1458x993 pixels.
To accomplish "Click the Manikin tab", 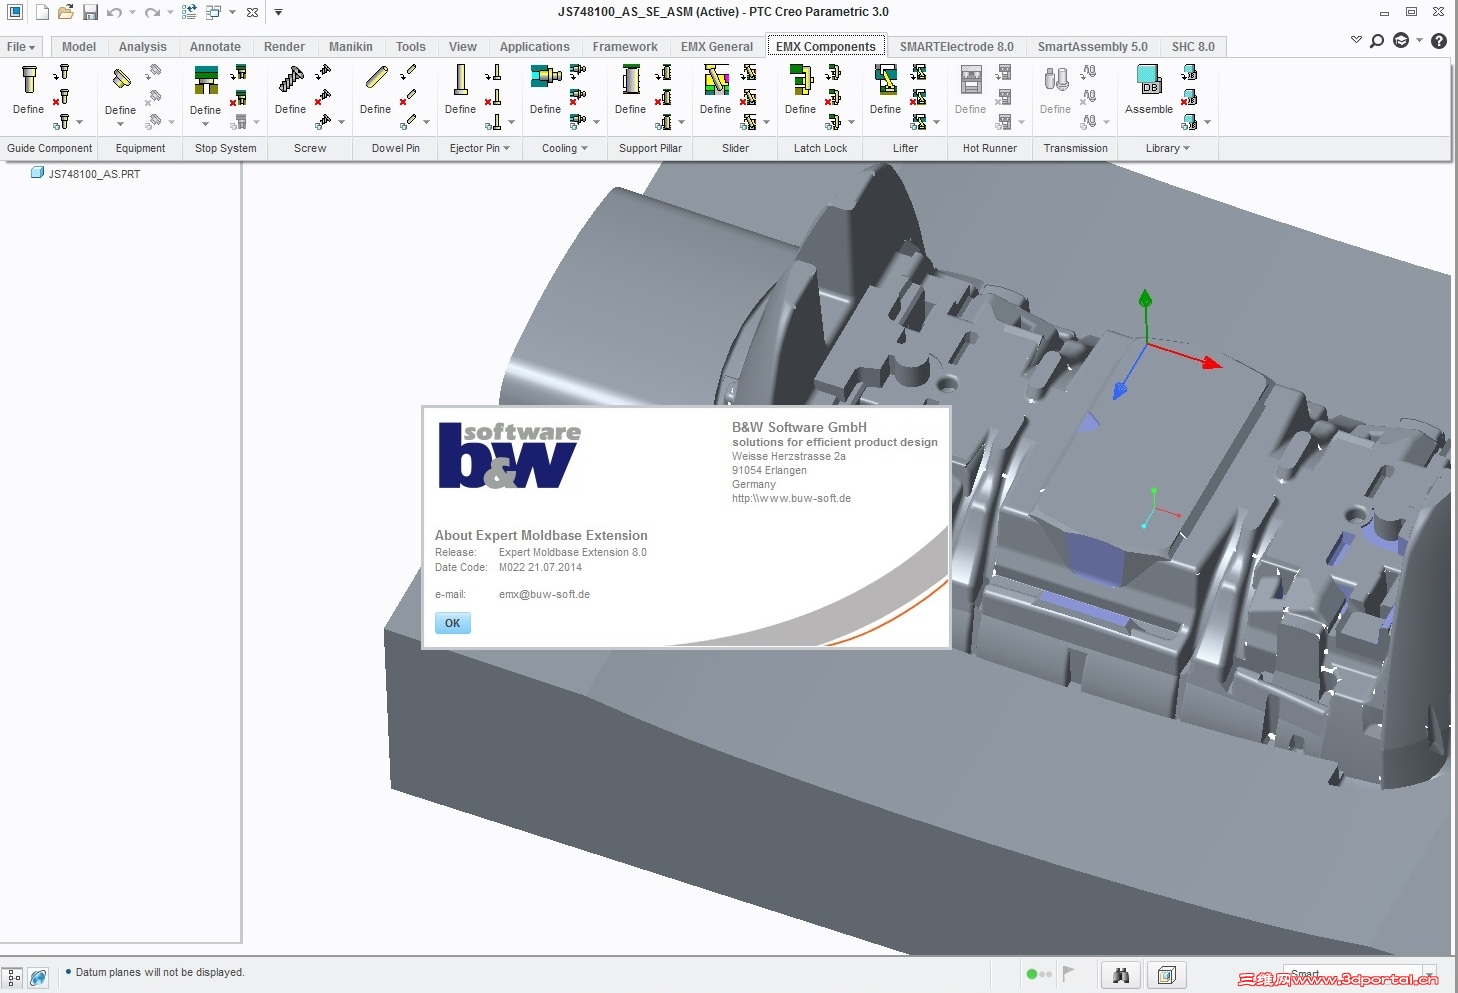I will [x=351, y=47].
